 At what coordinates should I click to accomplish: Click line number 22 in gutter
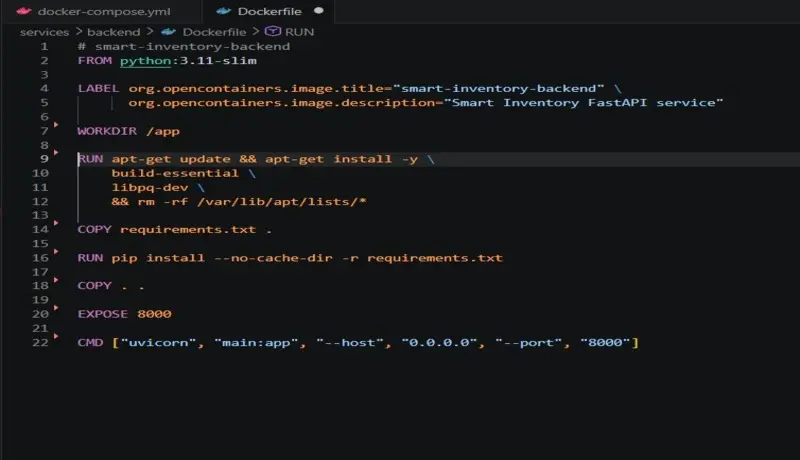point(40,343)
